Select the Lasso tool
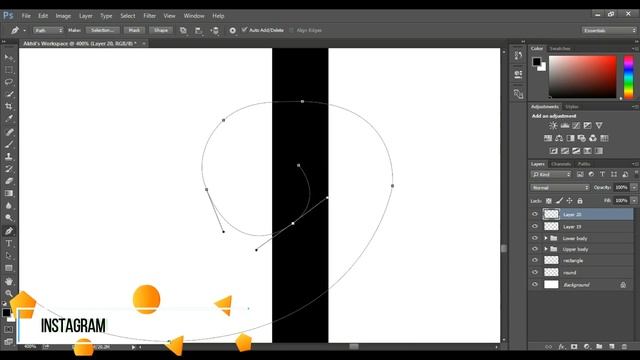640x360 pixels. [9, 82]
